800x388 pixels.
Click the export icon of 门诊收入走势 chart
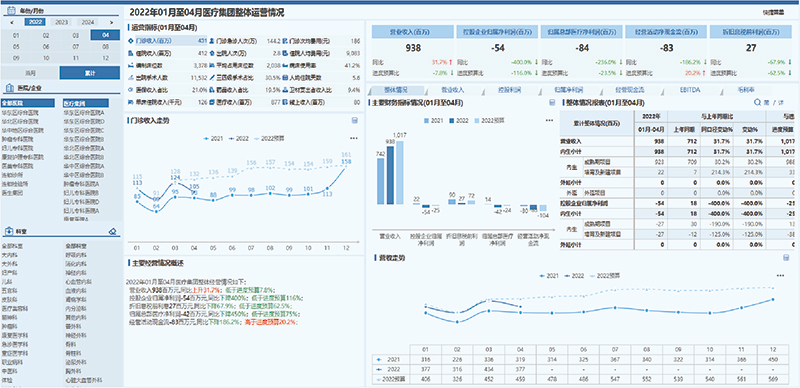pos(355,120)
